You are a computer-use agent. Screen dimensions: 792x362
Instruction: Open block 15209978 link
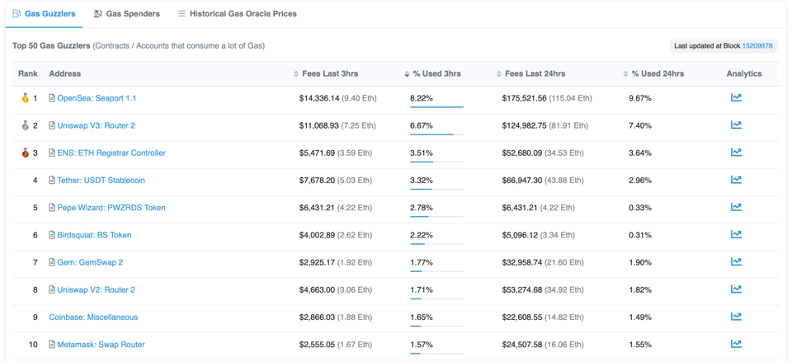[757, 46]
